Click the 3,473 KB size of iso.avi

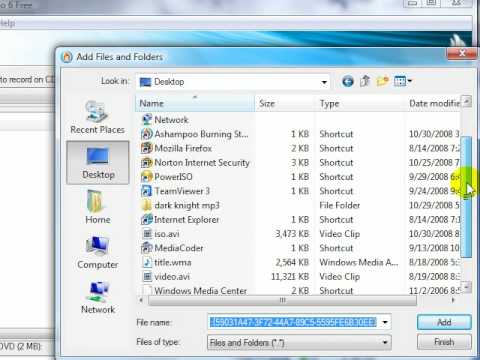point(292,234)
